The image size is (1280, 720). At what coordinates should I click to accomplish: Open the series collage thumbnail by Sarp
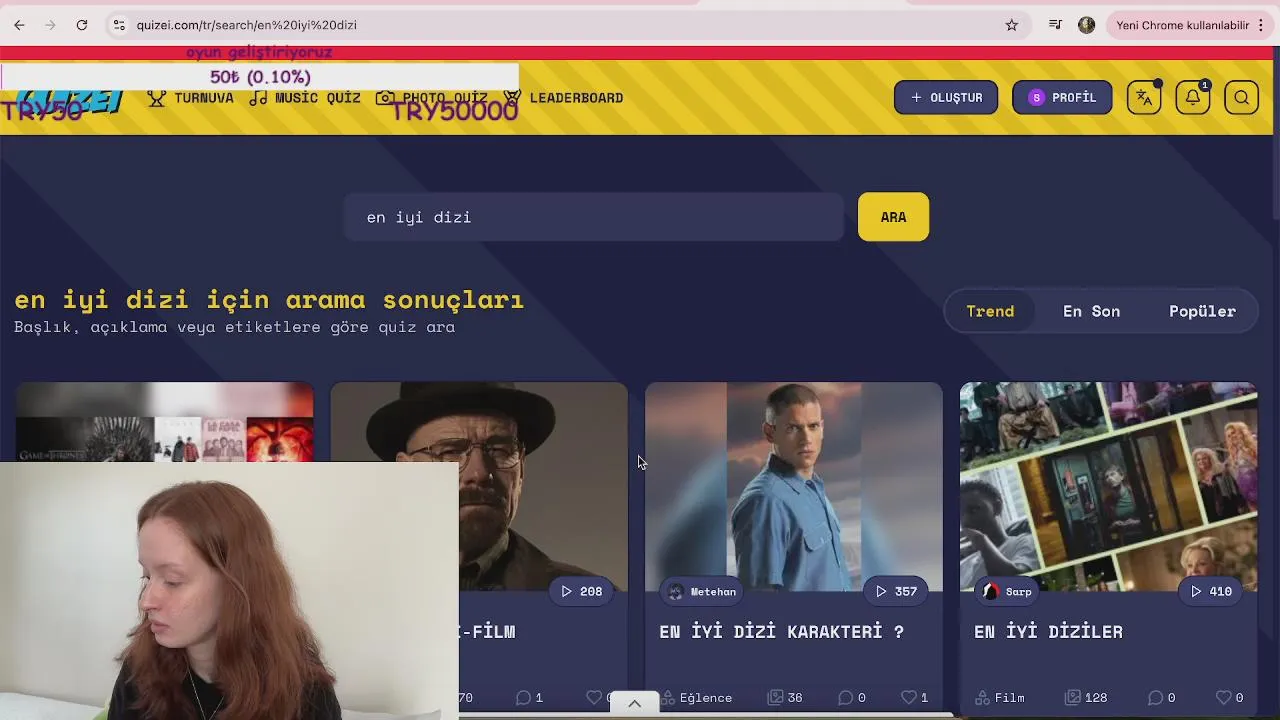1108,486
